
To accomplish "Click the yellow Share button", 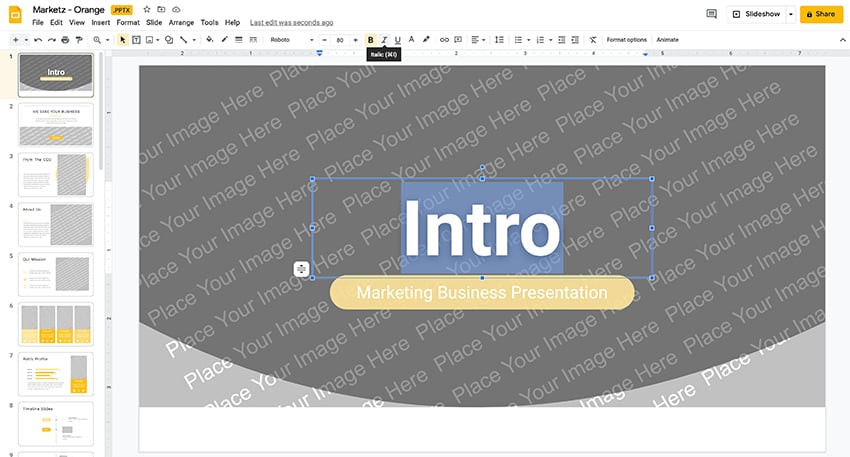I will pyautogui.click(x=818, y=14).
